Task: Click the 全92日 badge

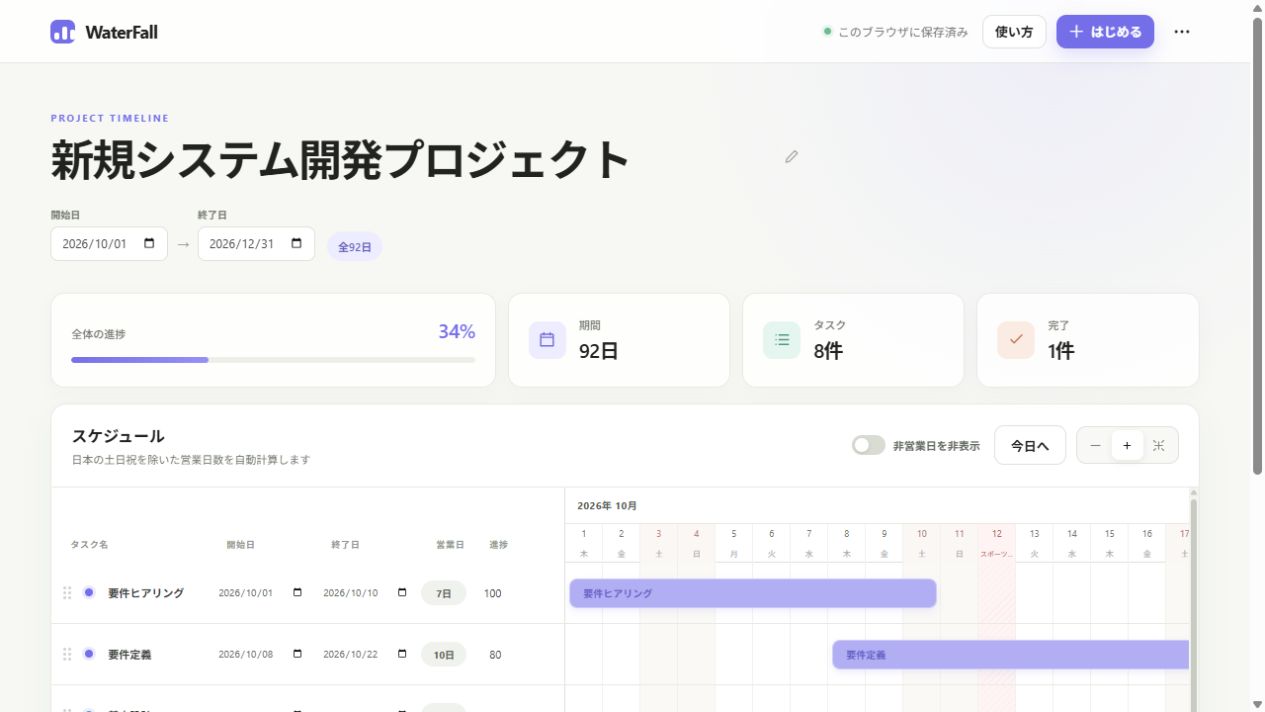Action: pos(355,246)
